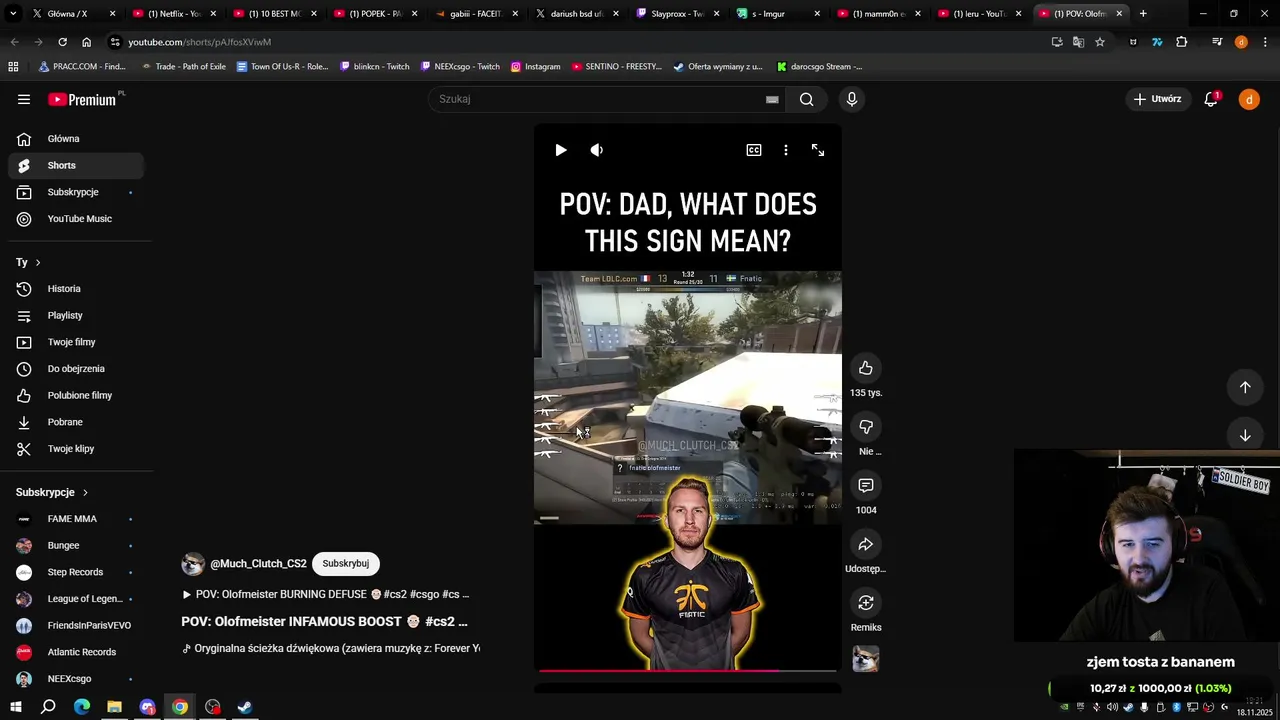Screen dimensions: 1280x720
Task: Go to next Short with down arrow
Action: click(1245, 435)
